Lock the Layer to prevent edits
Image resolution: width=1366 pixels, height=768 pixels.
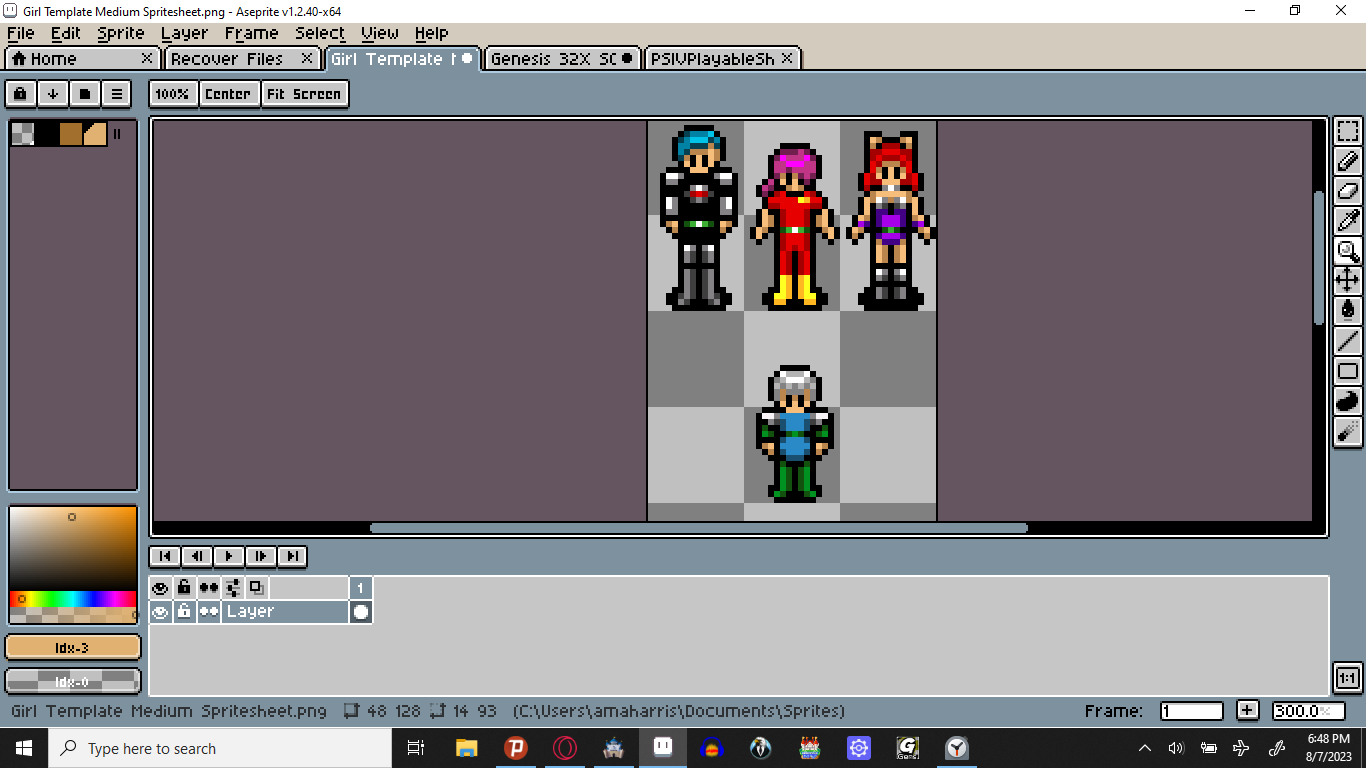[184, 611]
